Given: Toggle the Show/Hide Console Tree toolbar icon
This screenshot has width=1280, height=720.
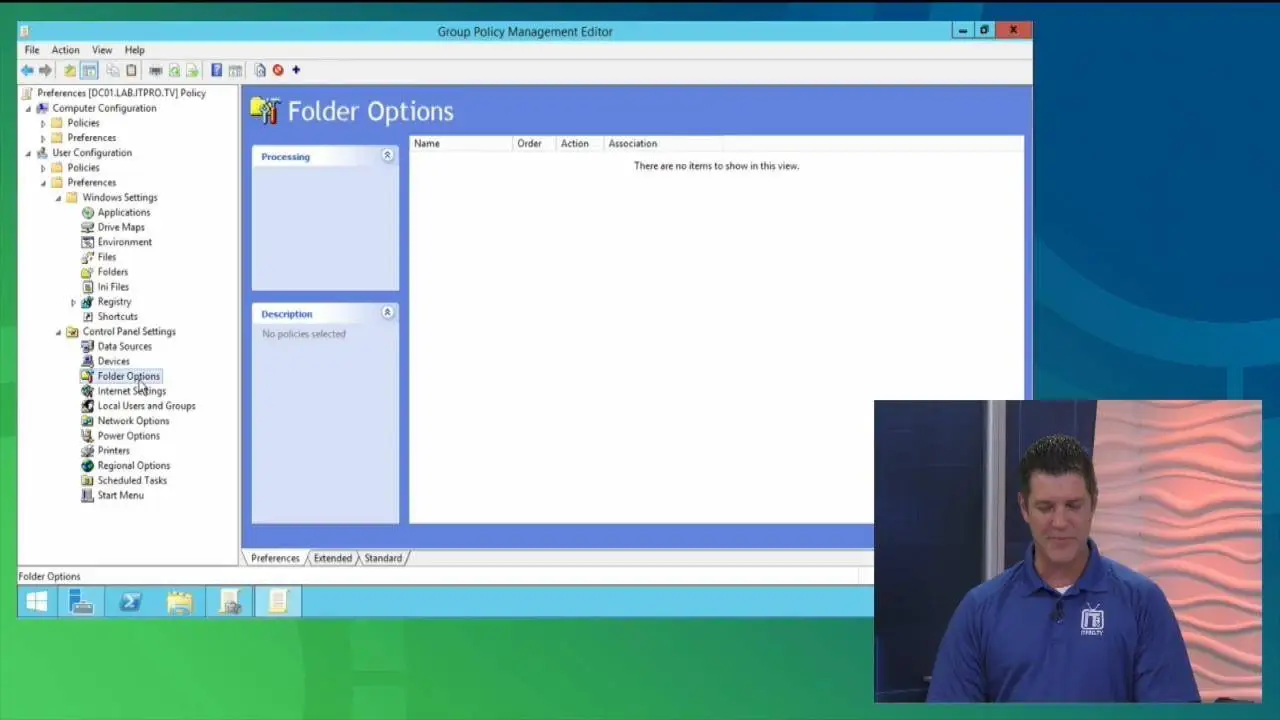Looking at the screenshot, I should (89, 70).
